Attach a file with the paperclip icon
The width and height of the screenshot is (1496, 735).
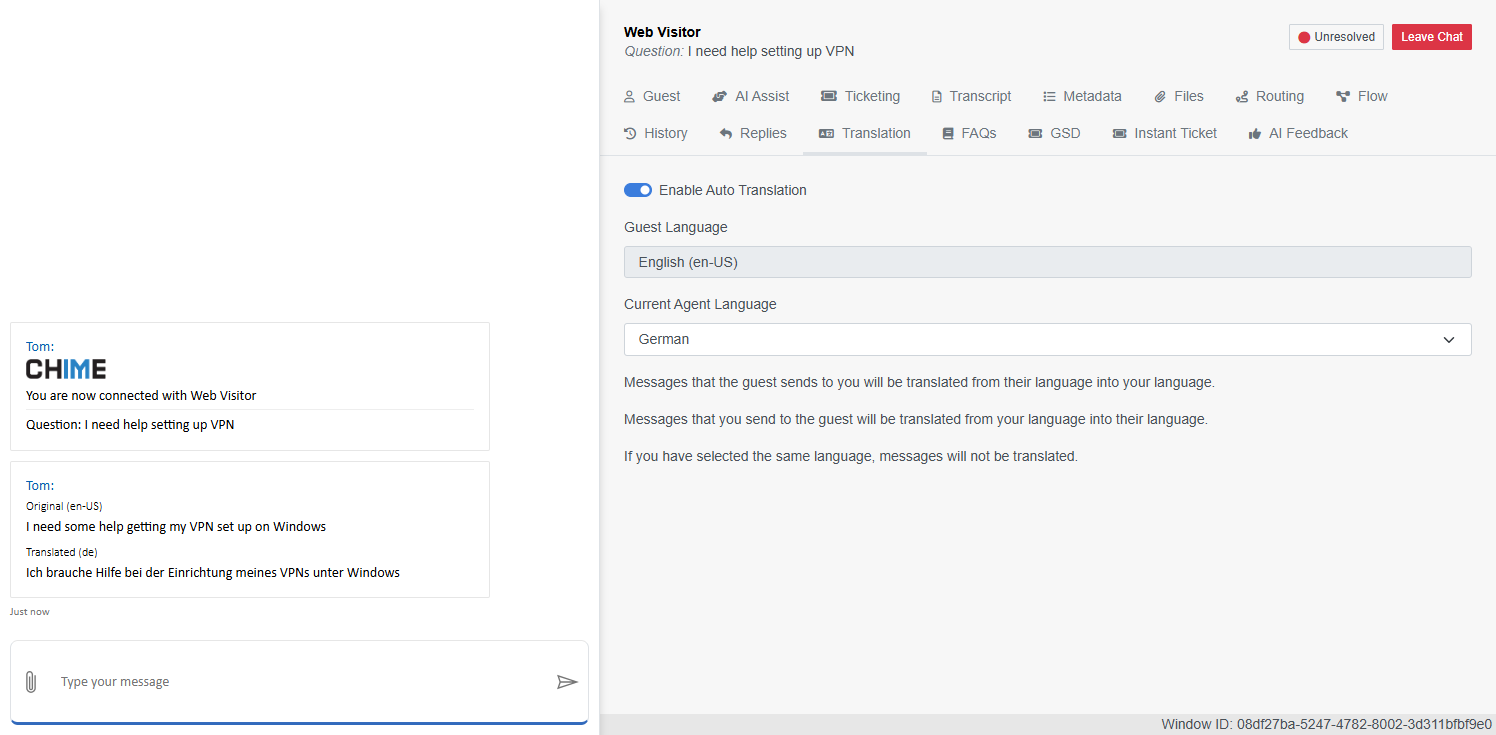[31, 682]
